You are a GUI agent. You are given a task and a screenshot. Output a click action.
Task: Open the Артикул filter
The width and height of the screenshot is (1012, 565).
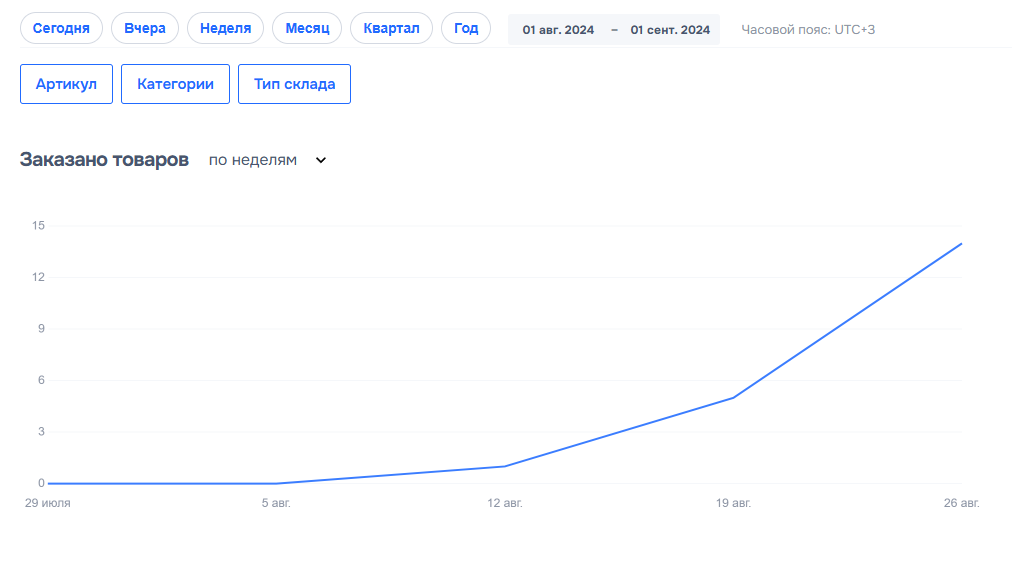click(66, 84)
